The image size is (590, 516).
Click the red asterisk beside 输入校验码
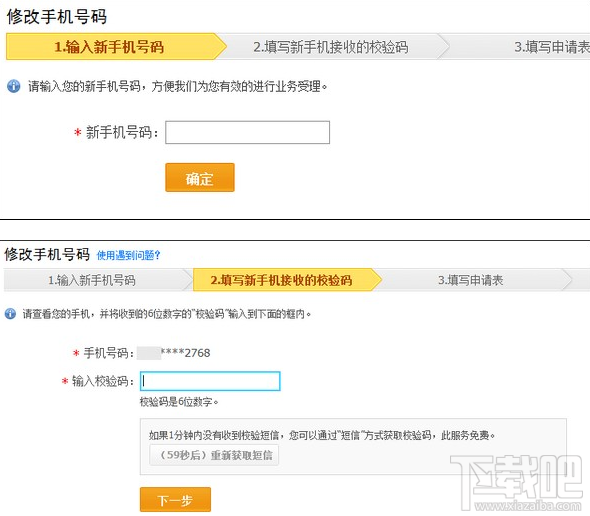(x=65, y=381)
